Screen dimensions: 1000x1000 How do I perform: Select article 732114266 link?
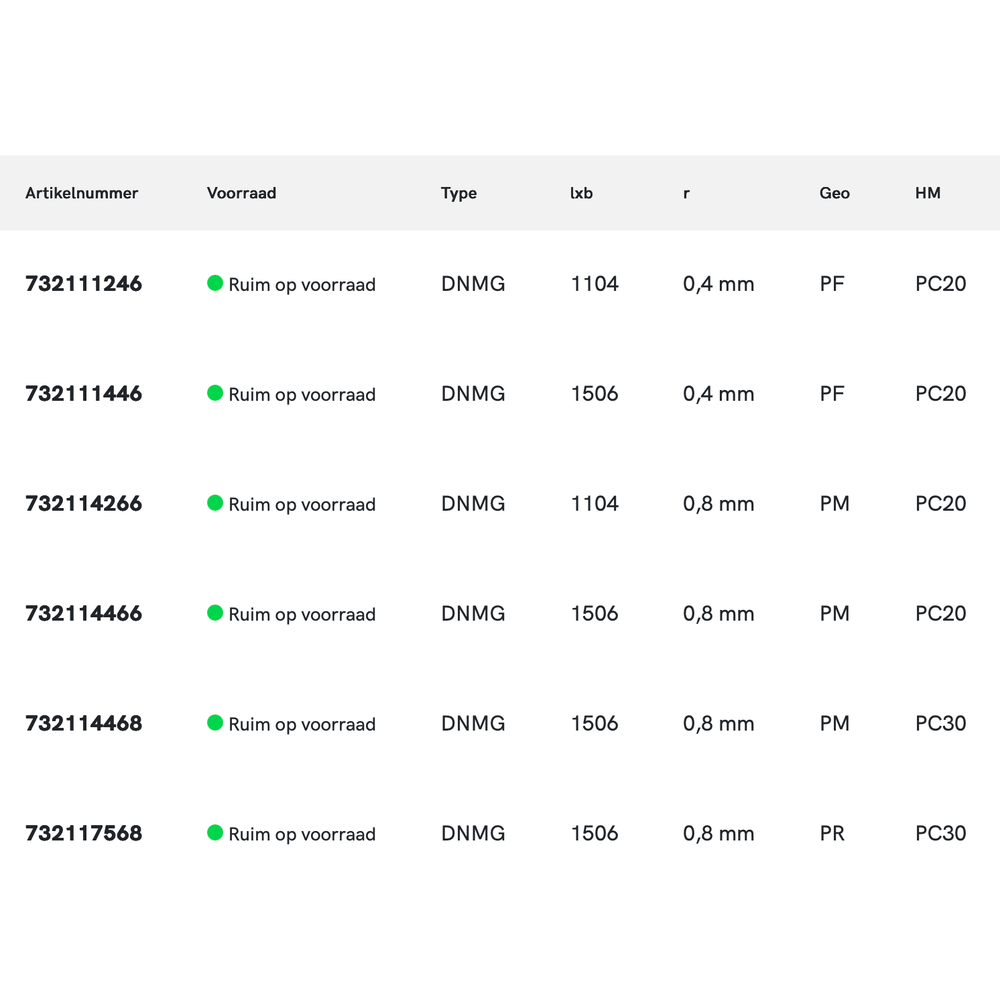[x=84, y=504]
